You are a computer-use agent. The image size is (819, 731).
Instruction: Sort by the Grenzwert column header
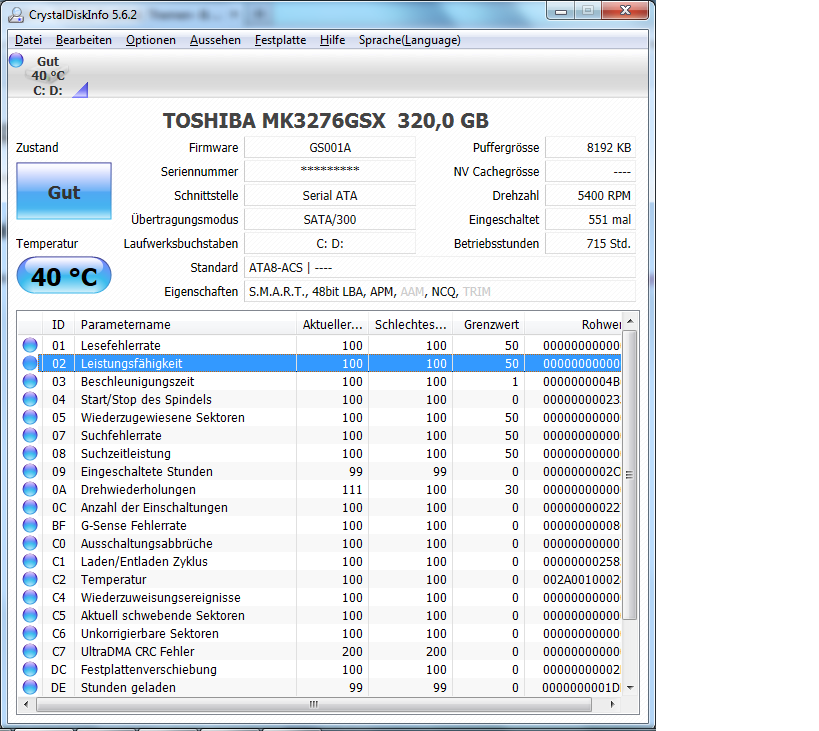[489, 325]
